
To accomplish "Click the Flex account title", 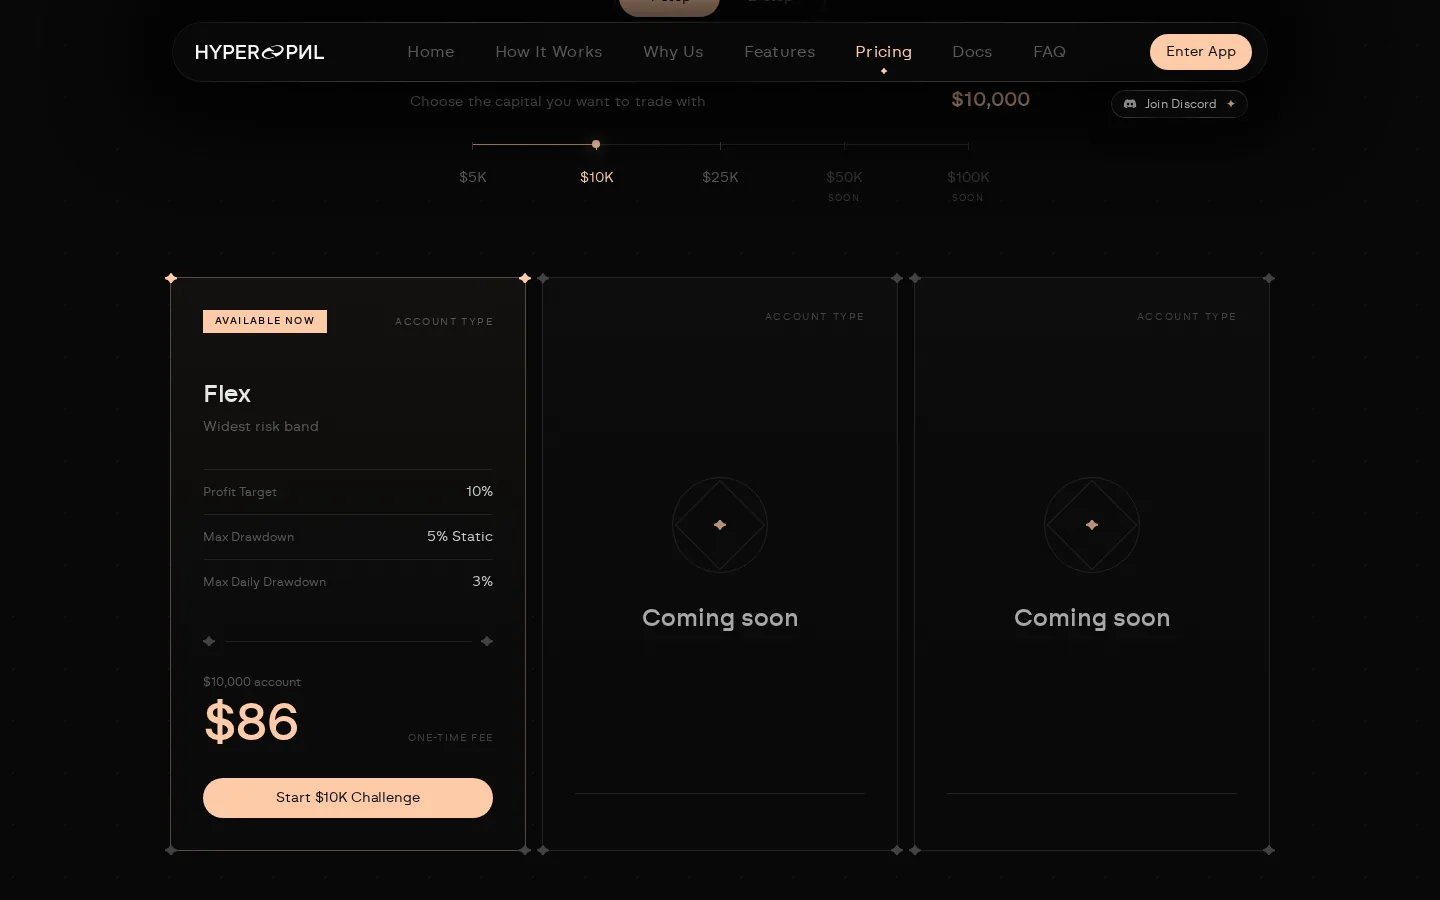I will click(227, 394).
